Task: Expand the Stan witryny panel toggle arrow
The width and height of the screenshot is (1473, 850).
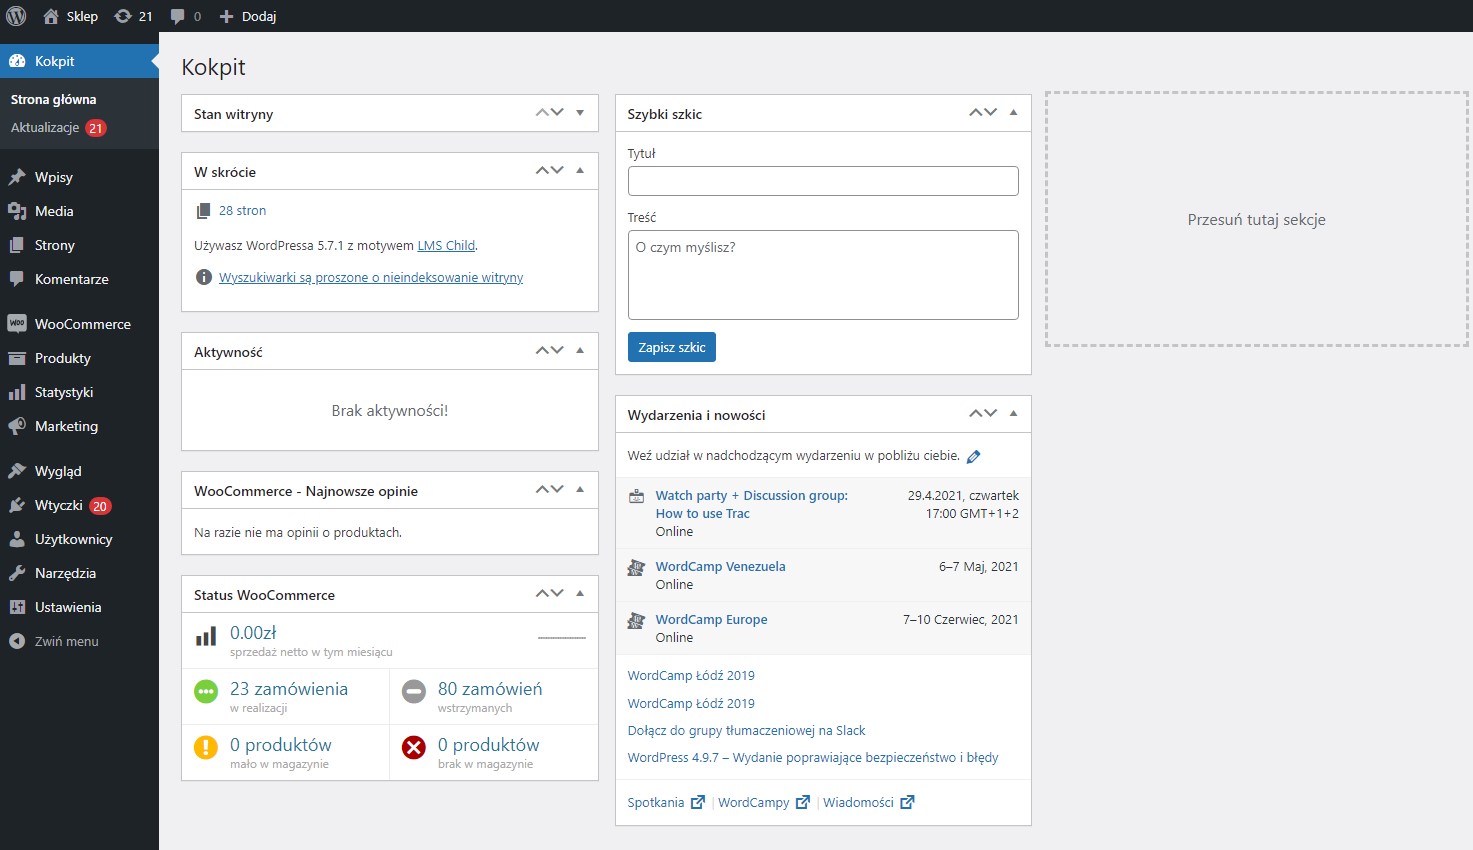Action: coord(580,113)
